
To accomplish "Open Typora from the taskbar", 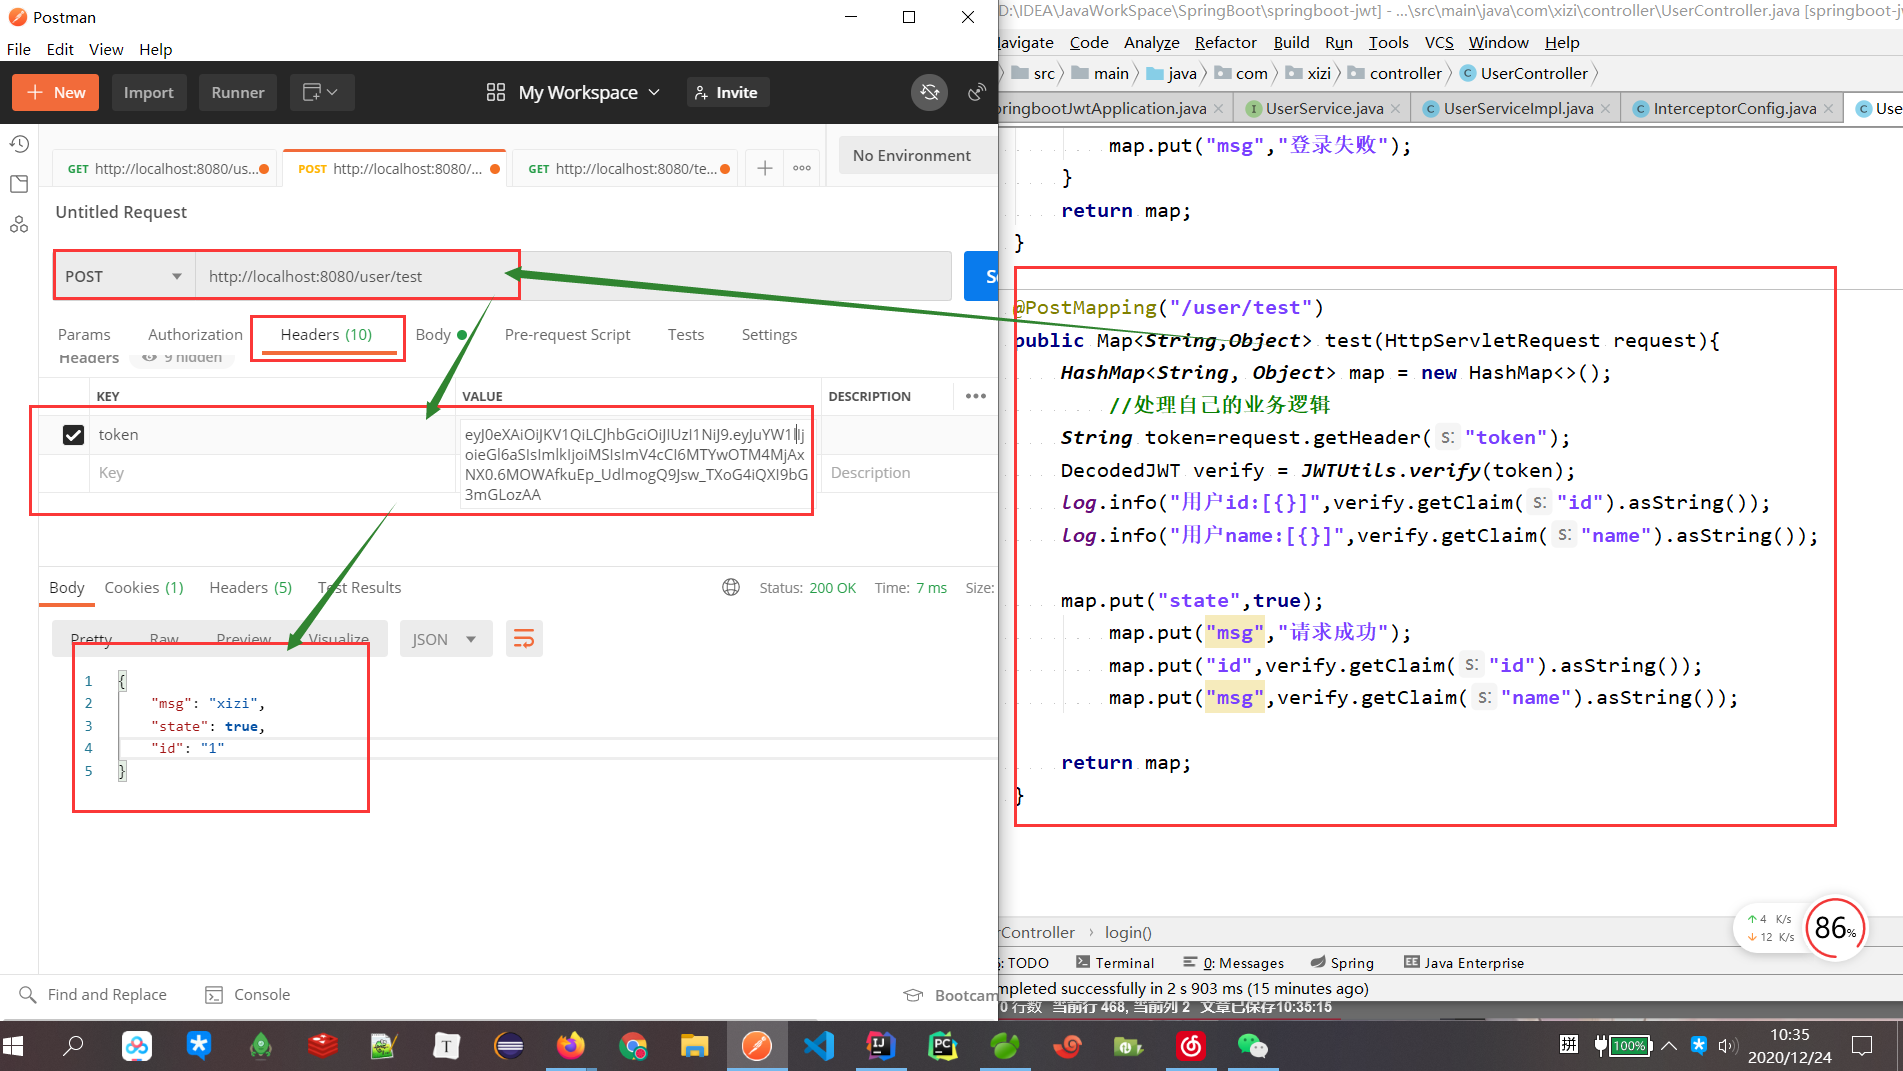I will (446, 1046).
